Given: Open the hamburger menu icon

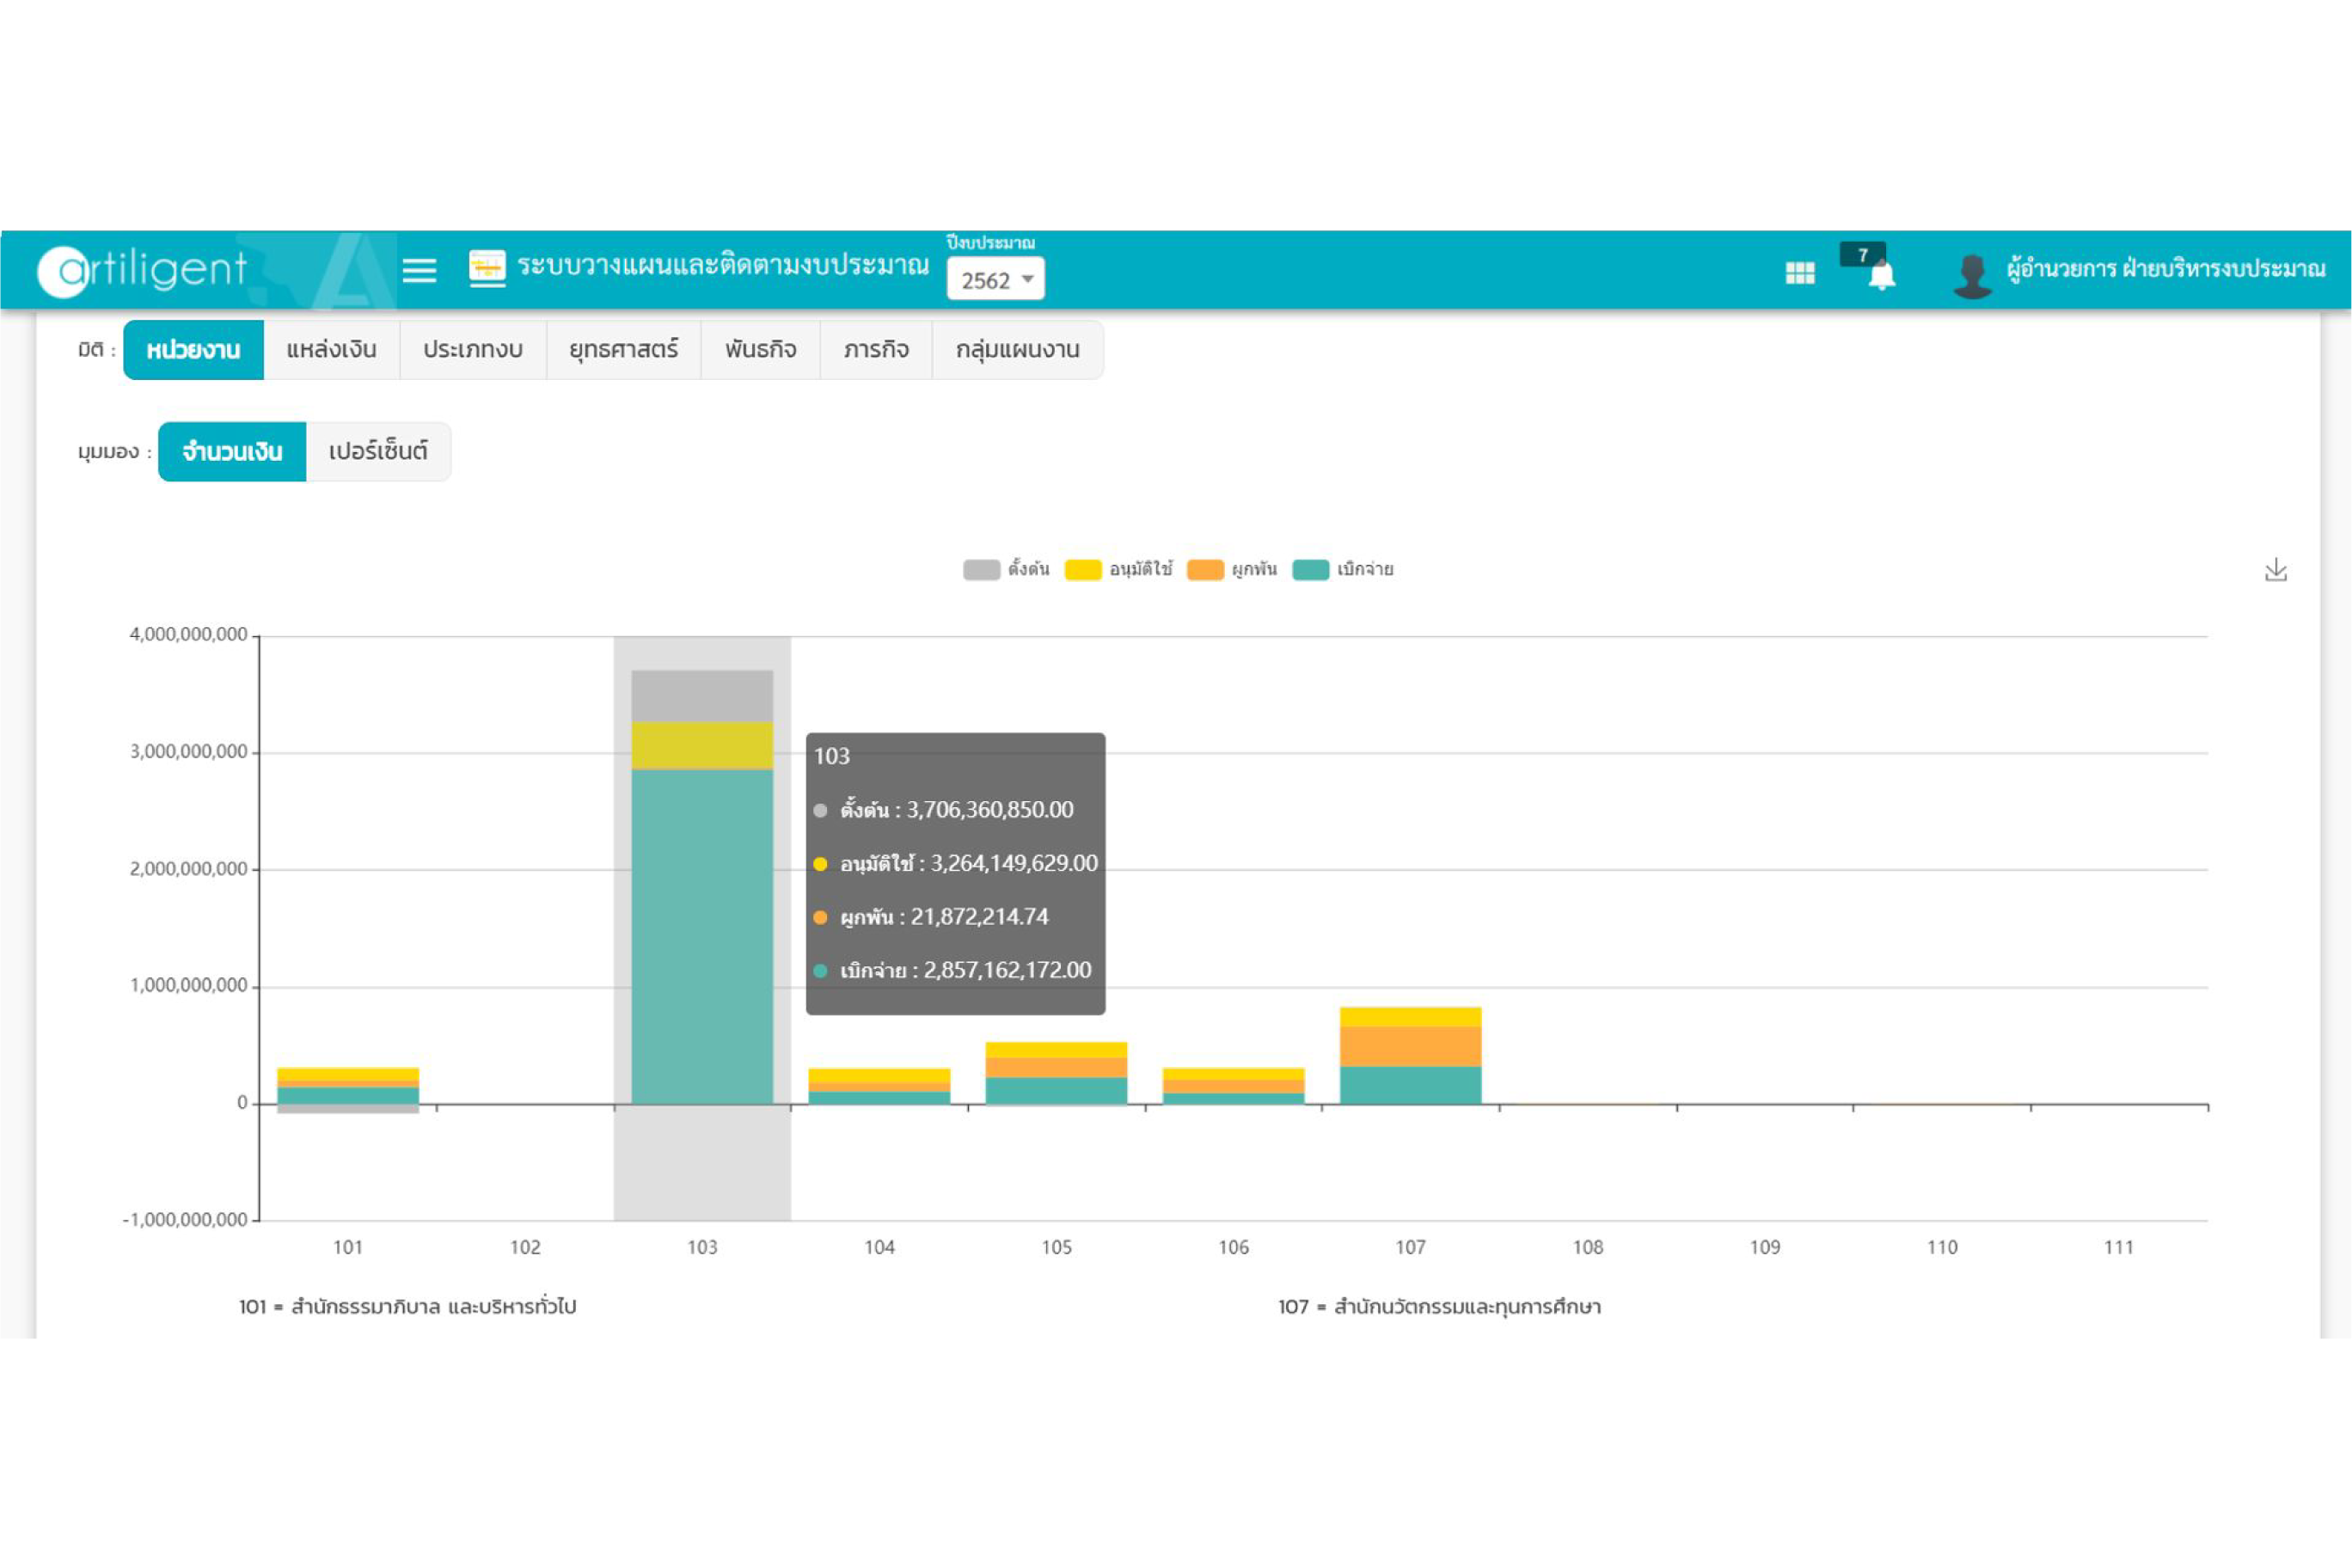Looking at the screenshot, I should point(419,270).
